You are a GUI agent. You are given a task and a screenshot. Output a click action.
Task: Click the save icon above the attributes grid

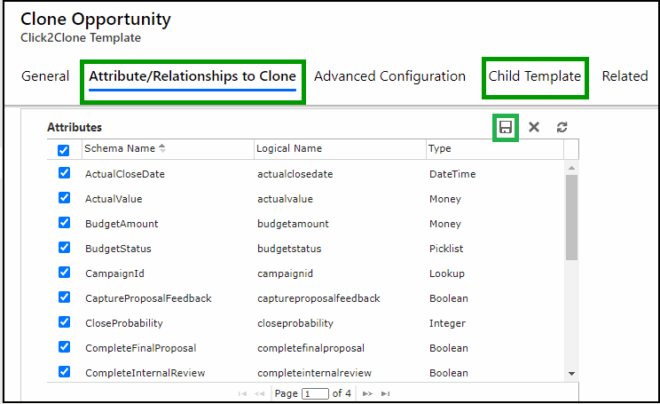click(505, 127)
